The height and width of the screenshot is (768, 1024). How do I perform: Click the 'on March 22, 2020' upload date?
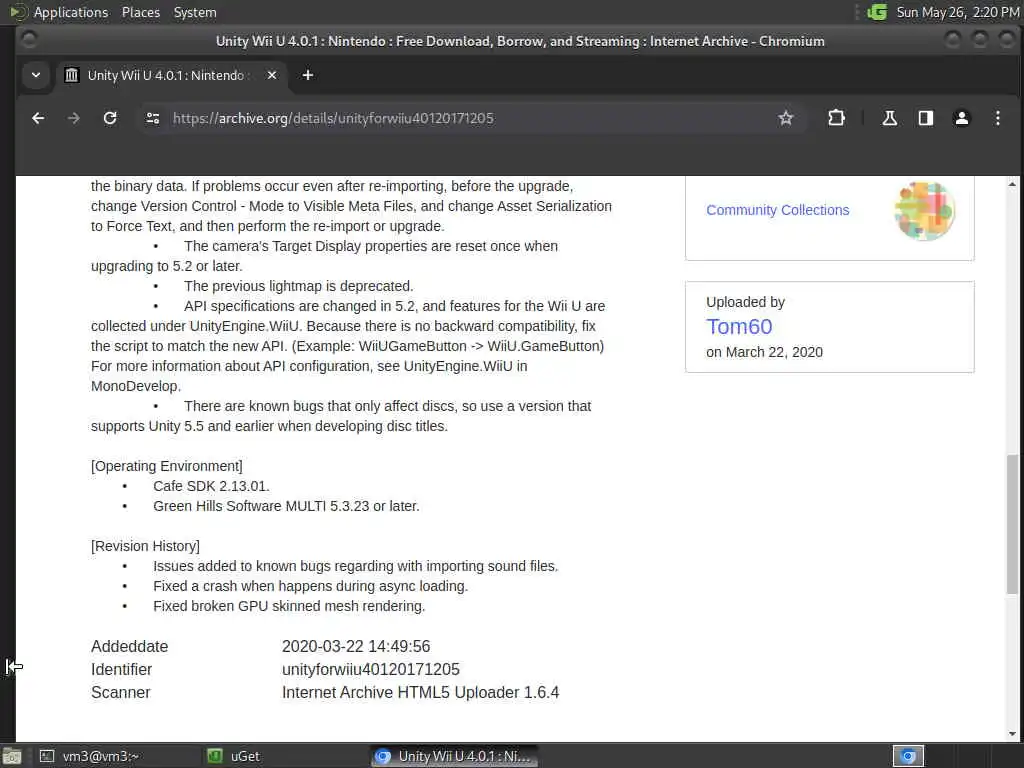[764, 352]
